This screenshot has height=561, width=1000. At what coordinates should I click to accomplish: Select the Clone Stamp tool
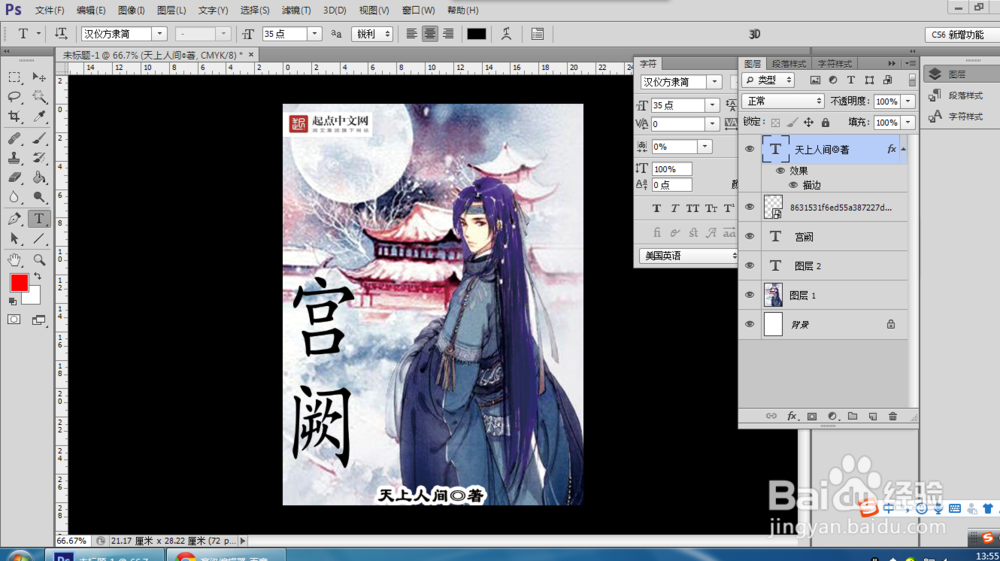(x=14, y=157)
